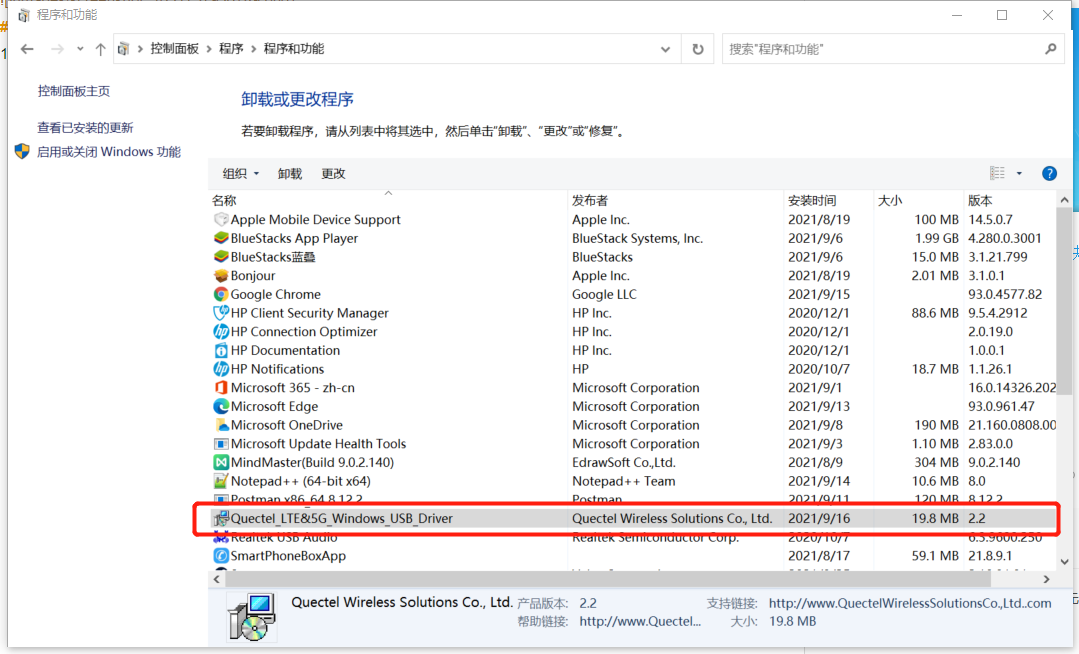Viewport: 1079px width, 654px height.
Task: Open the view options dropdown arrow
Action: [x=1019, y=173]
